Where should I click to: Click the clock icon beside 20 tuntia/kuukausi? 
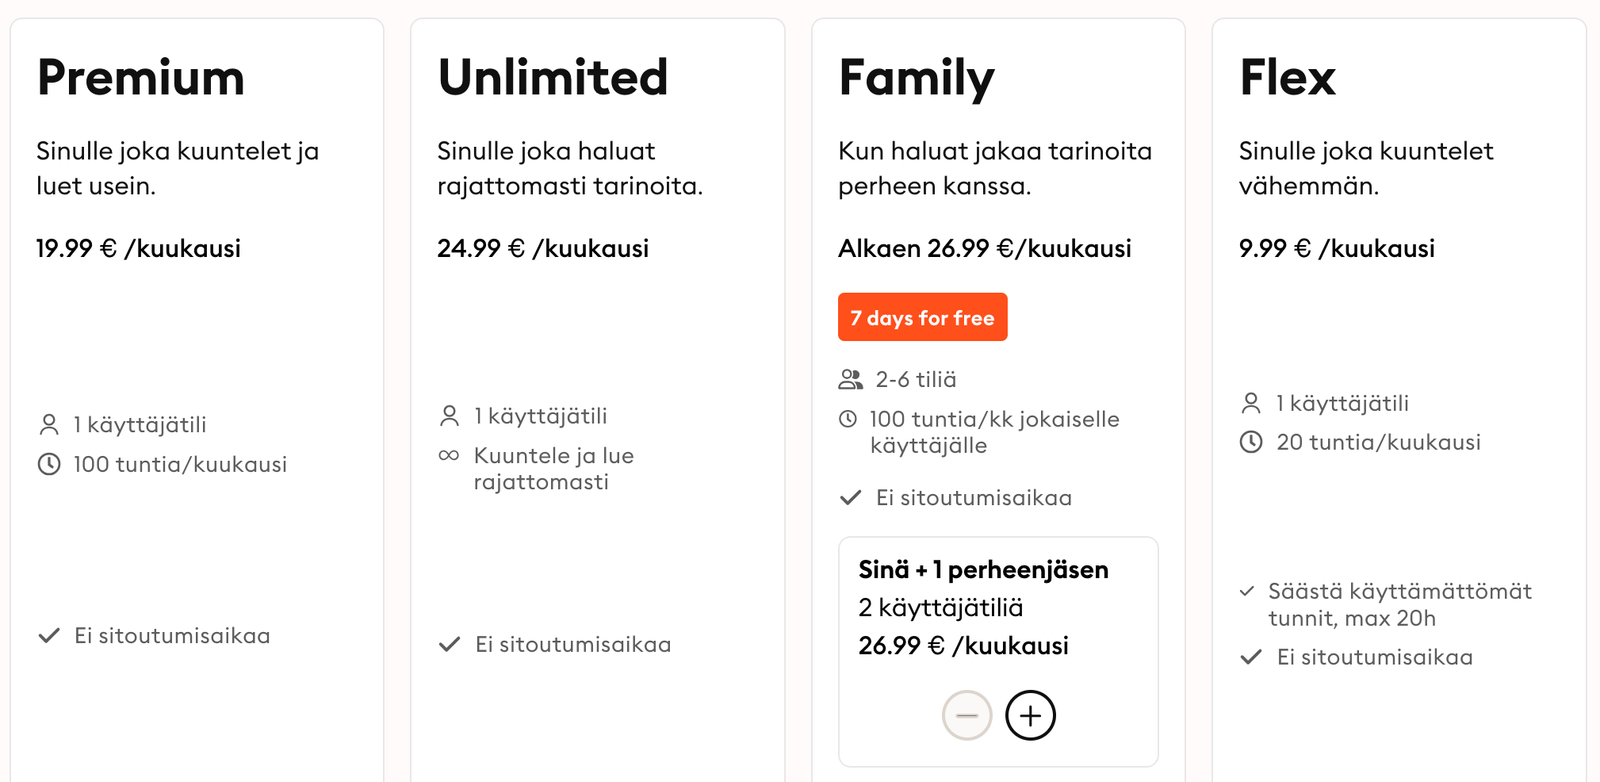pyautogui.click(x=1251, y=442)
